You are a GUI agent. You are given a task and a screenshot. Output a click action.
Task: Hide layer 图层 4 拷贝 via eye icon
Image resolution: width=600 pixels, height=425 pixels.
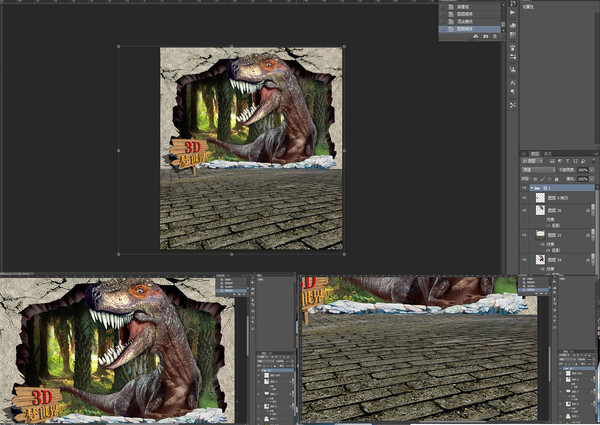coord(524,198)
